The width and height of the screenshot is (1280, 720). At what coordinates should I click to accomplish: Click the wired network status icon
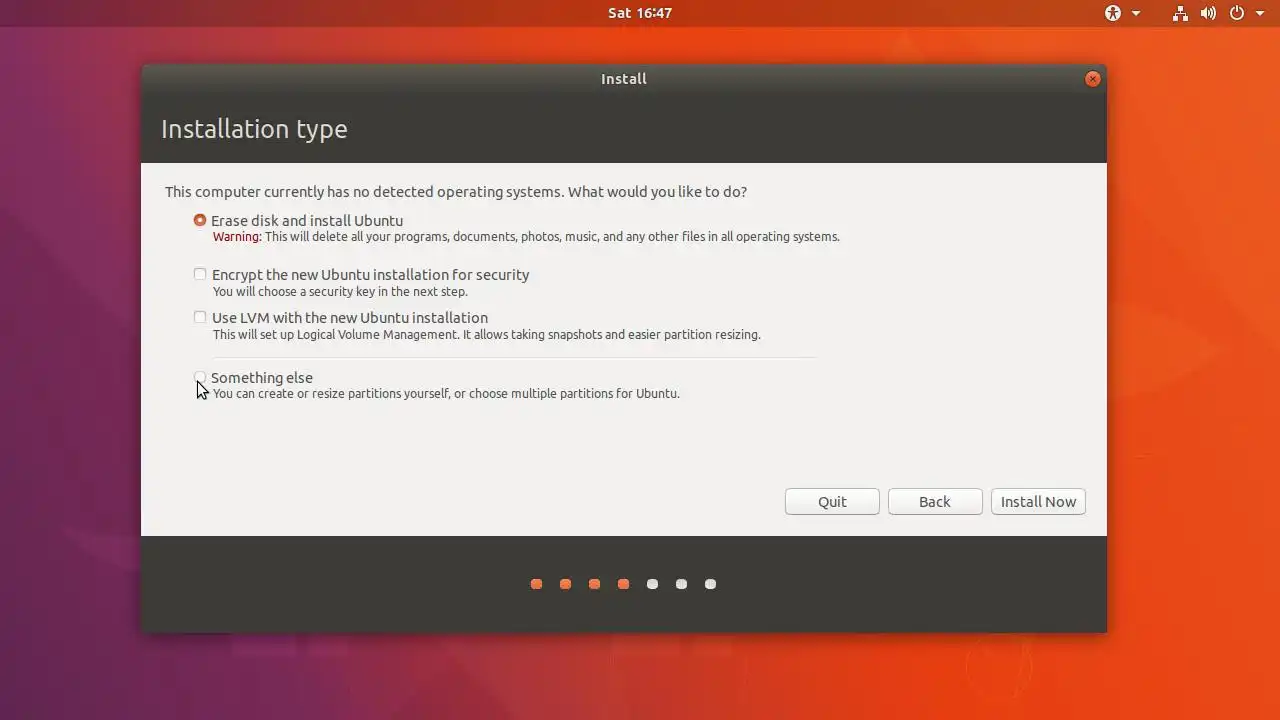[x=1181, y=13]
